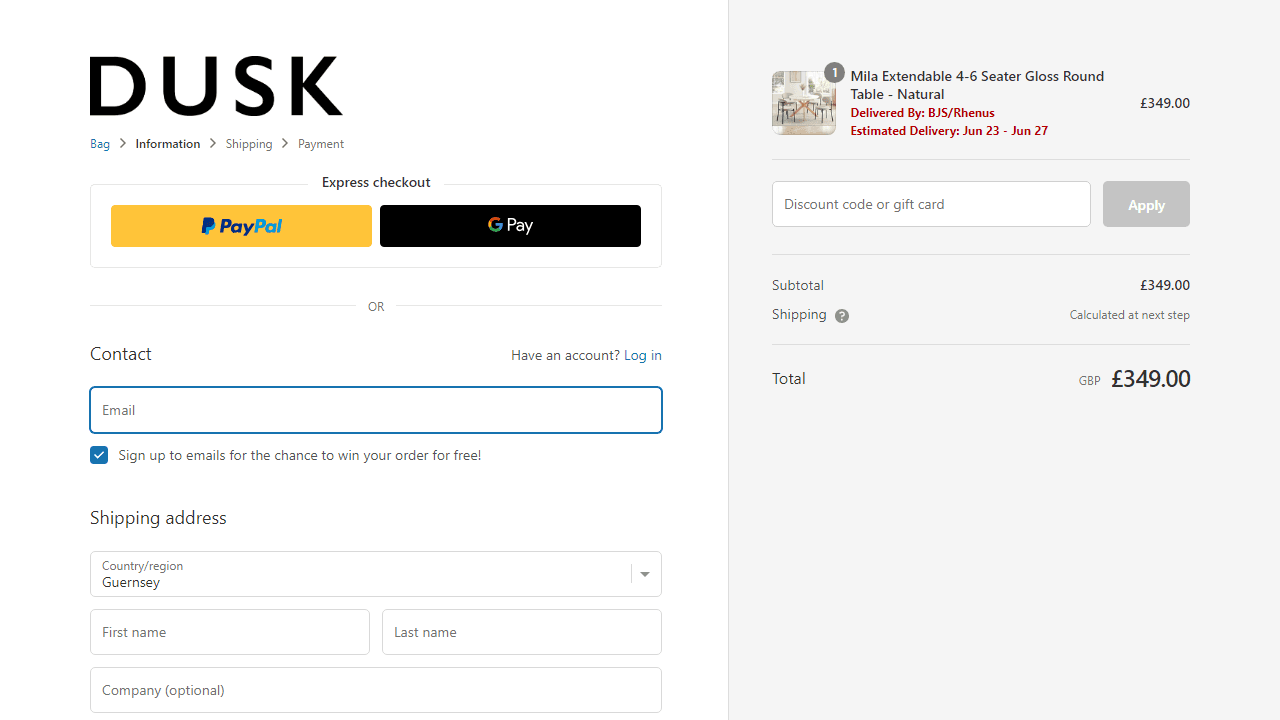1280x720 pixels.
Task: Click the Calculated at next step text
Action: point(1130,315)
